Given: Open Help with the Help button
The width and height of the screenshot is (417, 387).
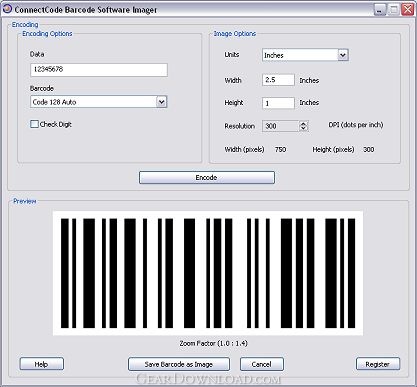Looking at the screenshot, I should click(x=41, y=364).
